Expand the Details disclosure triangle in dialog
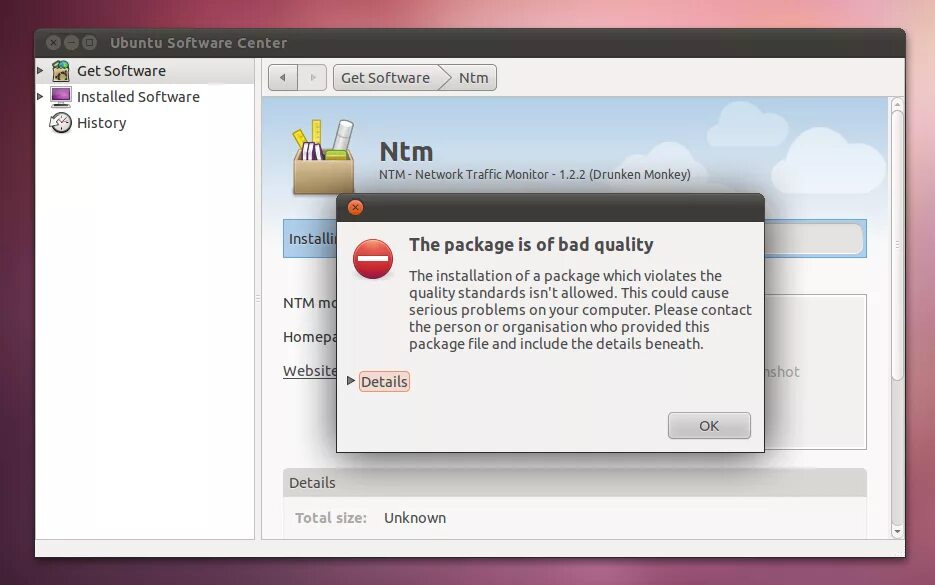The height and width of the screenshot is (585, 935). point(351,380)
